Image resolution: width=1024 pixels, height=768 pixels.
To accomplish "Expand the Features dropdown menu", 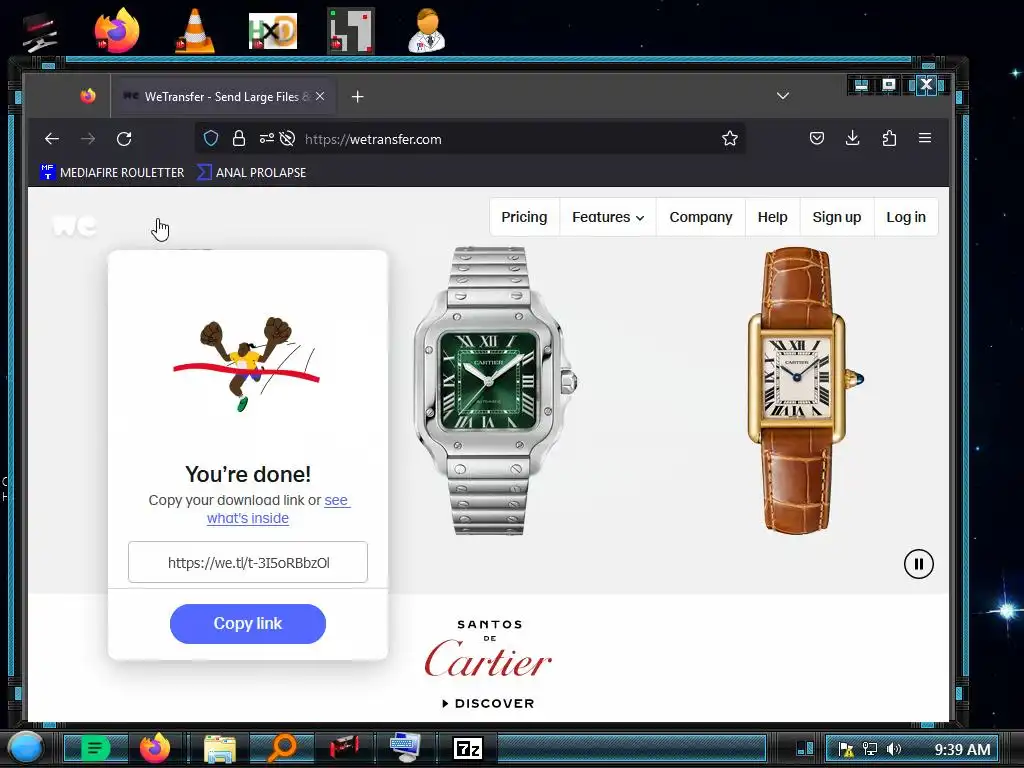I will point(608,217).
